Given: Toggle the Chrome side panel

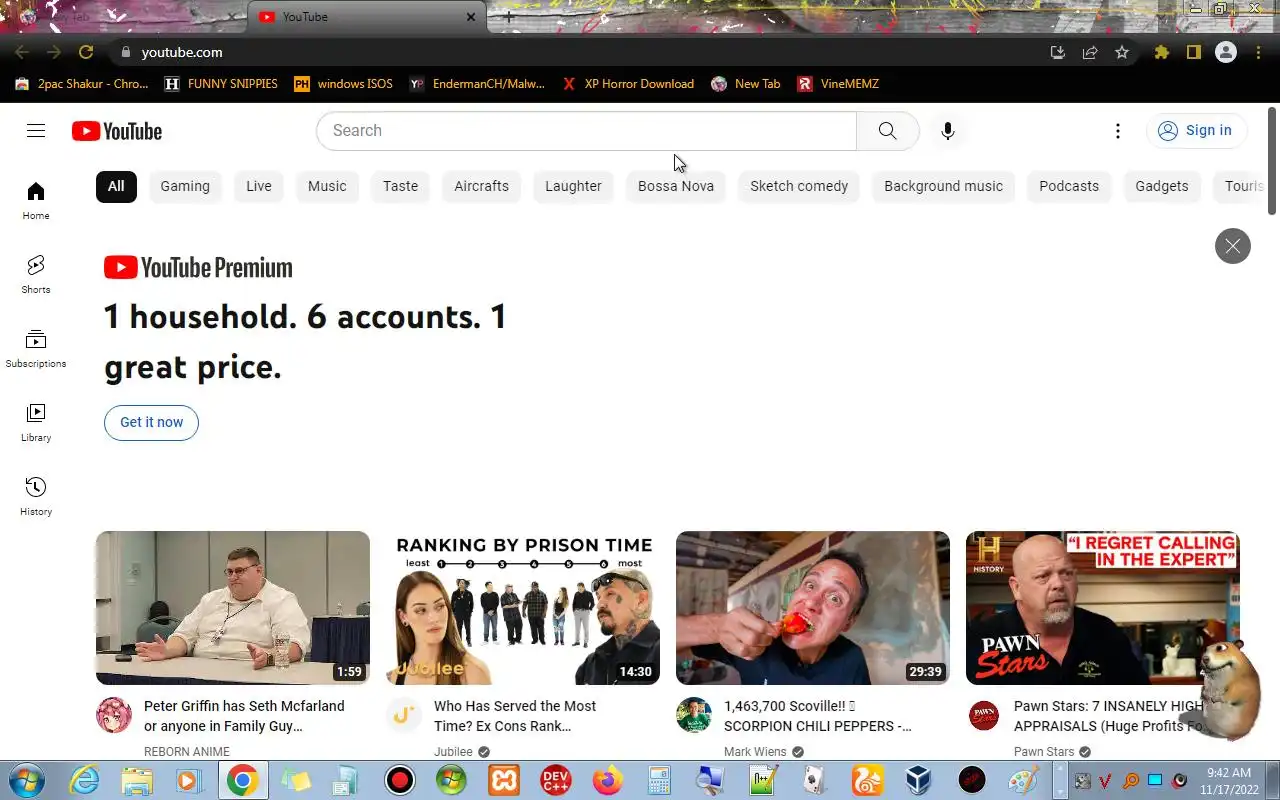Looking at the screenshot, I should (1193, 52).
